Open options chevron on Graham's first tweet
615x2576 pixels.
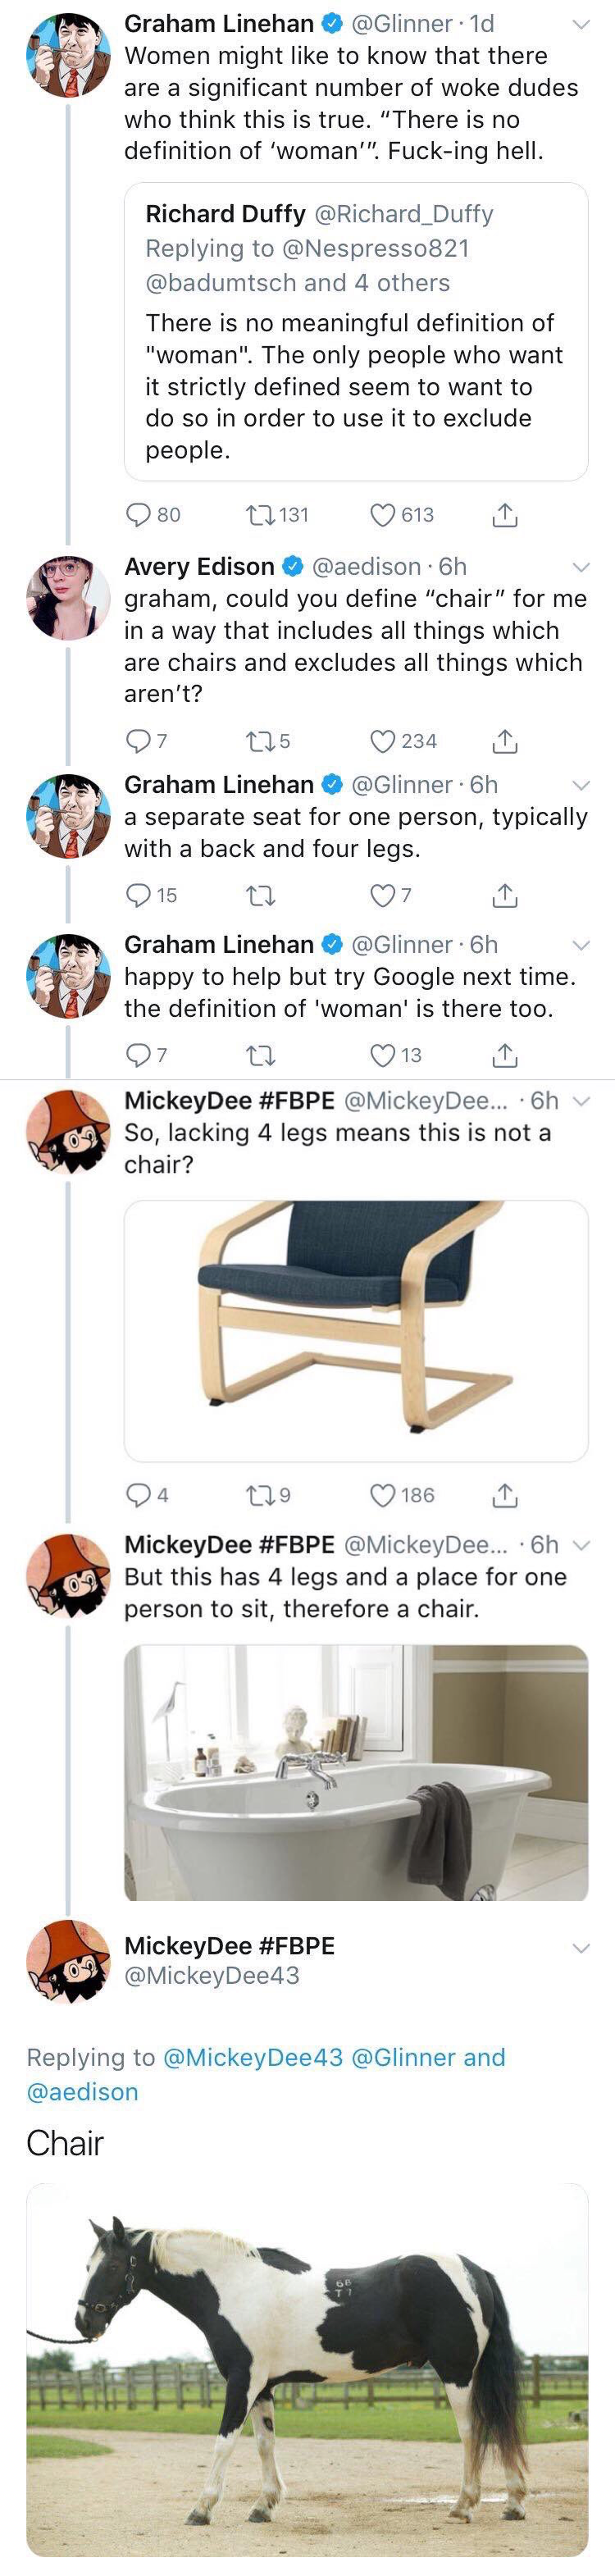[x=580, y=25]
